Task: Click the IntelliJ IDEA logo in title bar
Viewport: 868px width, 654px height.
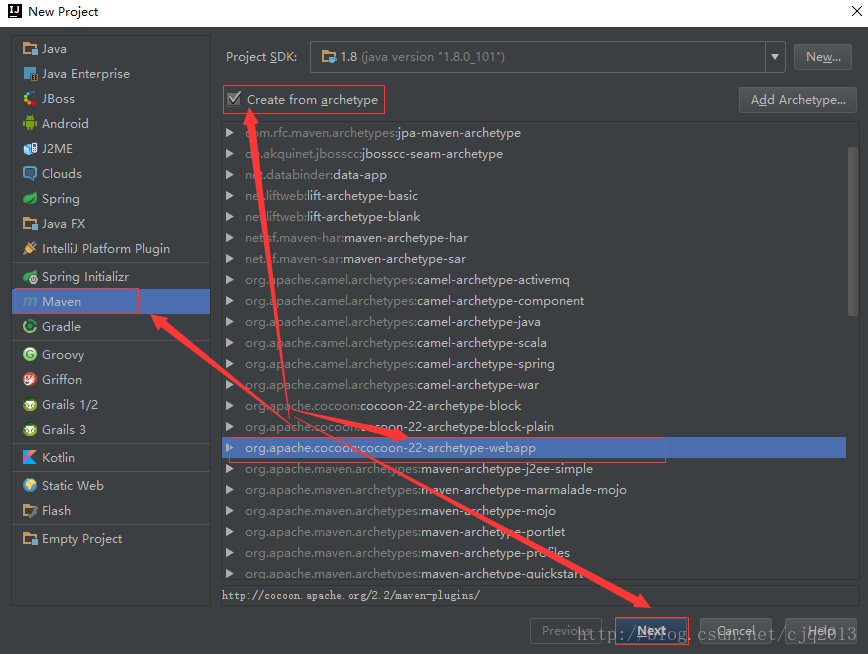Action: (15, 11)
